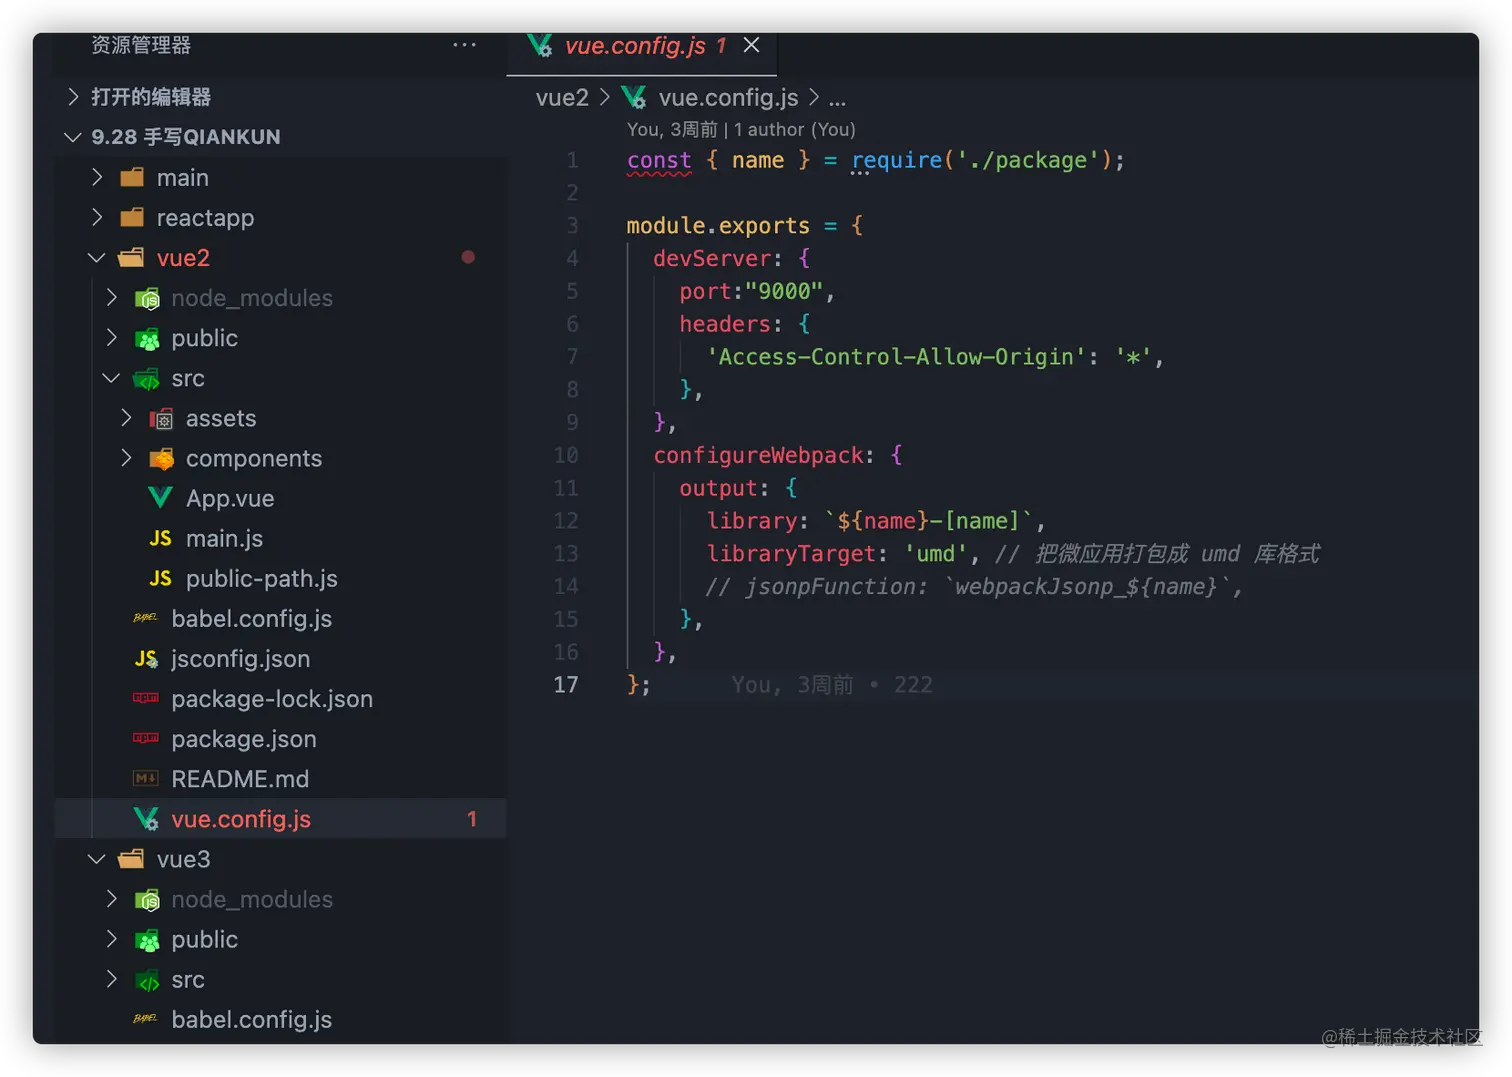Open jsconfig.json file
This screenshot has width=1512, height=1077.
(x=240, y=658)
